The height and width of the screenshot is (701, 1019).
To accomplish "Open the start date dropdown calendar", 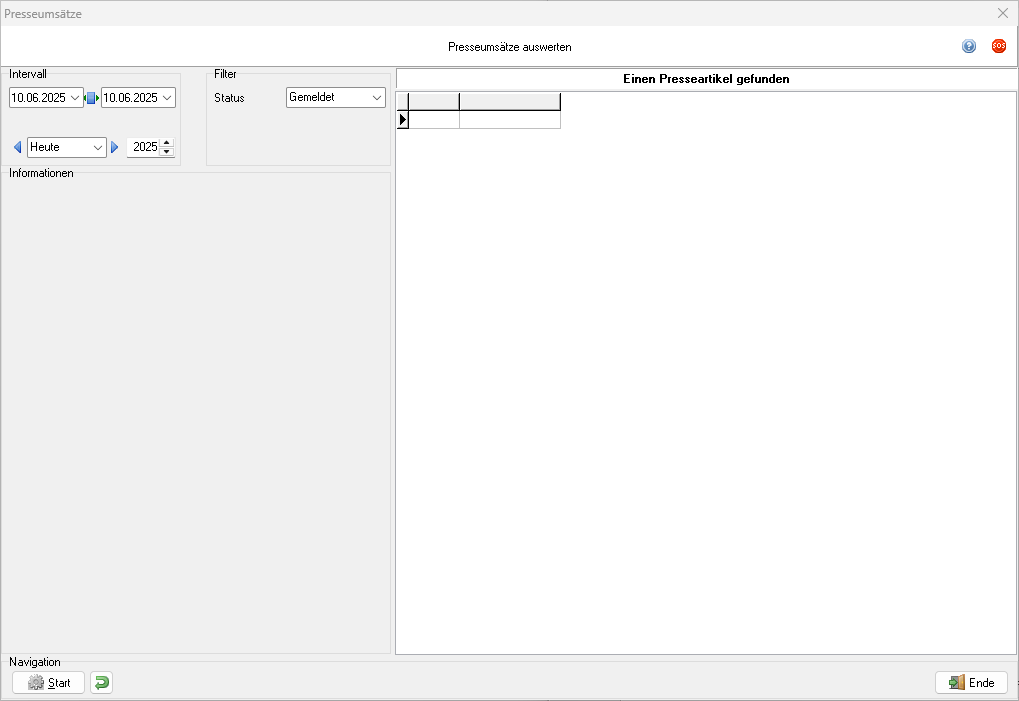I will (75, 98).
